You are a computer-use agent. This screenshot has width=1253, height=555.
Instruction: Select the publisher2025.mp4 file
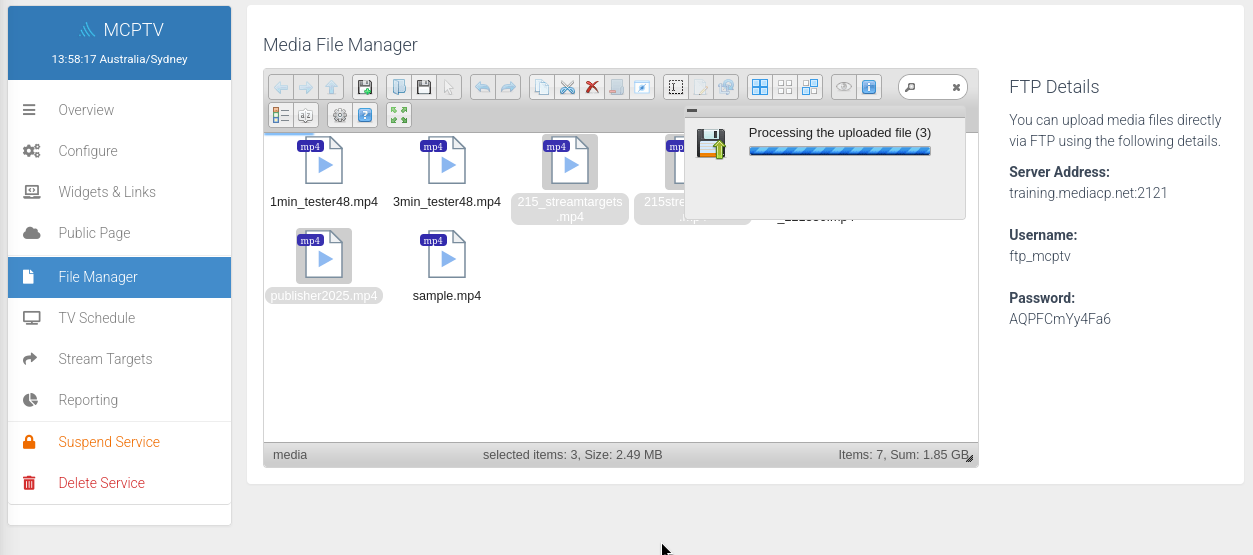324,267
